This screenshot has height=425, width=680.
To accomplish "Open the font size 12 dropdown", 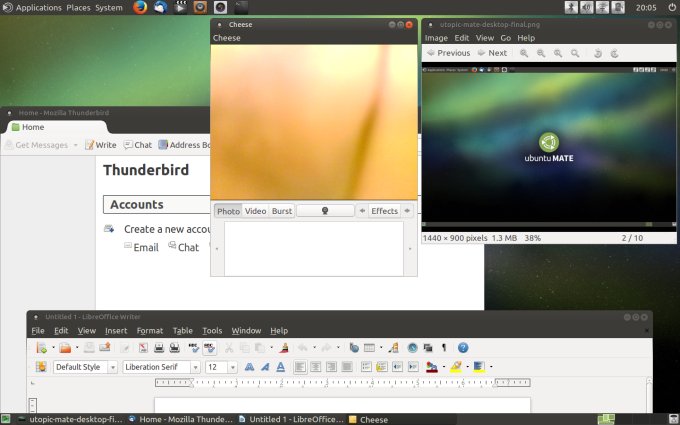I will click(233, 367).
